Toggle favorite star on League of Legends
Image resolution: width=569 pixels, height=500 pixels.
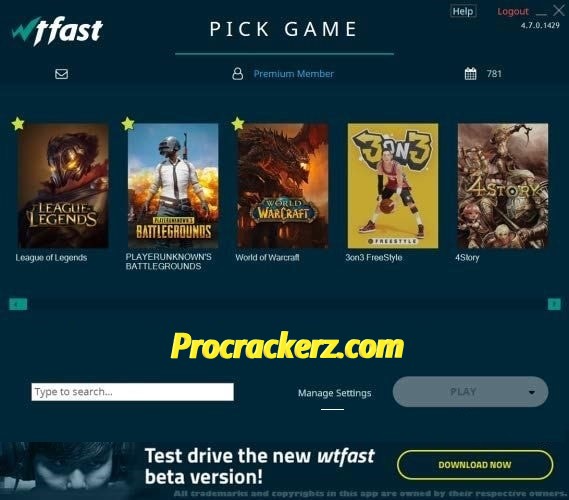click(18, 124)
